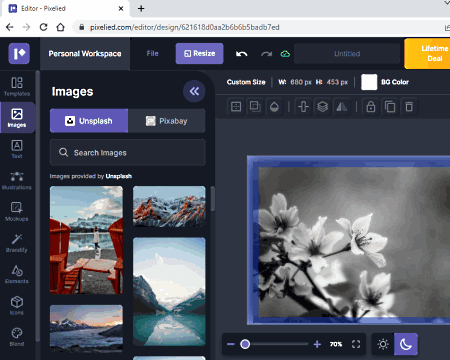Click the fit-to-screen zoom icon
450x360 pixels.
(x=356, y=344)
